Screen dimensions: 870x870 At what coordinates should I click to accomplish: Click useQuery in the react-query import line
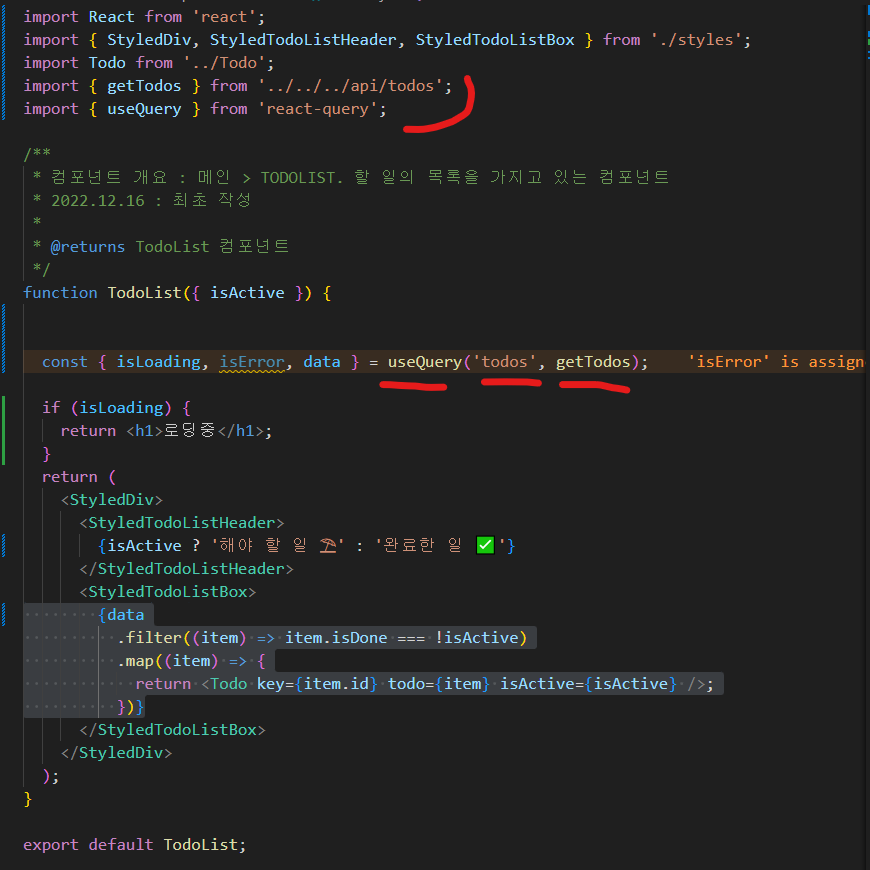click(144, 109)
